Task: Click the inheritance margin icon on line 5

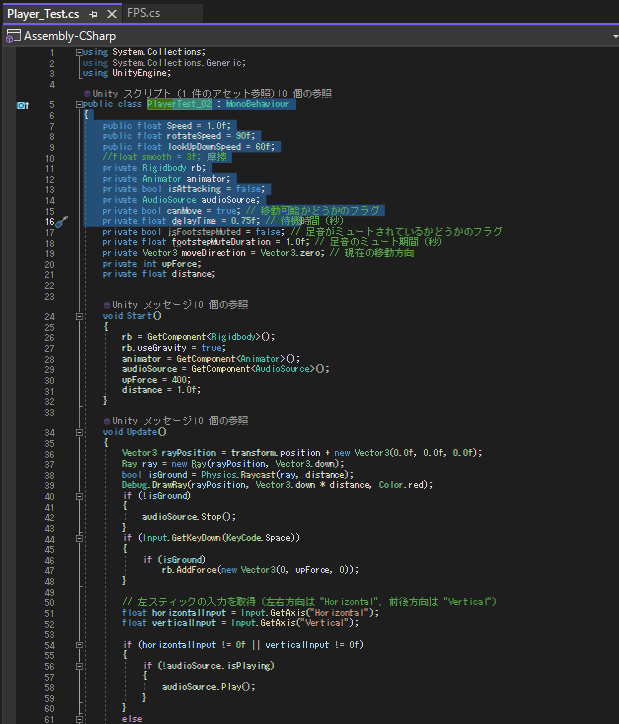Action: pyautogui.click(x=22, y=104)
